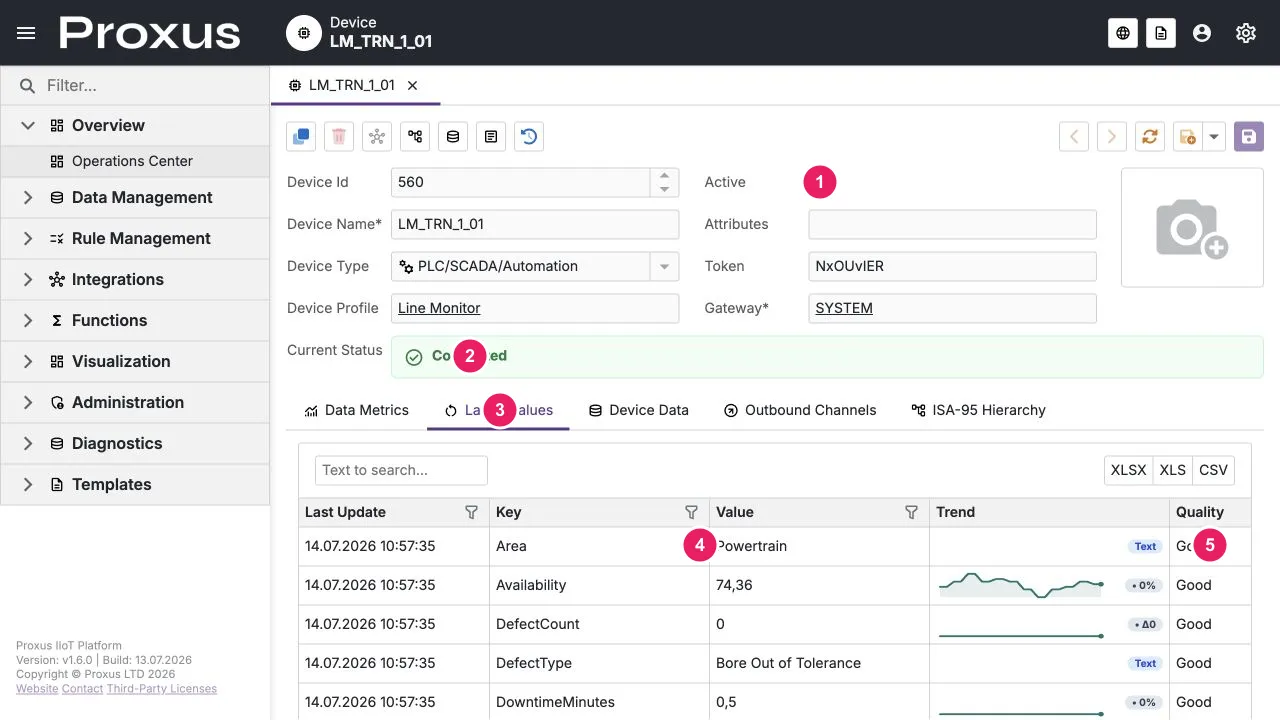Click the camera add-image placeholder
The width and height of the screenshot is (1280, 720).
coord(1192,227)
